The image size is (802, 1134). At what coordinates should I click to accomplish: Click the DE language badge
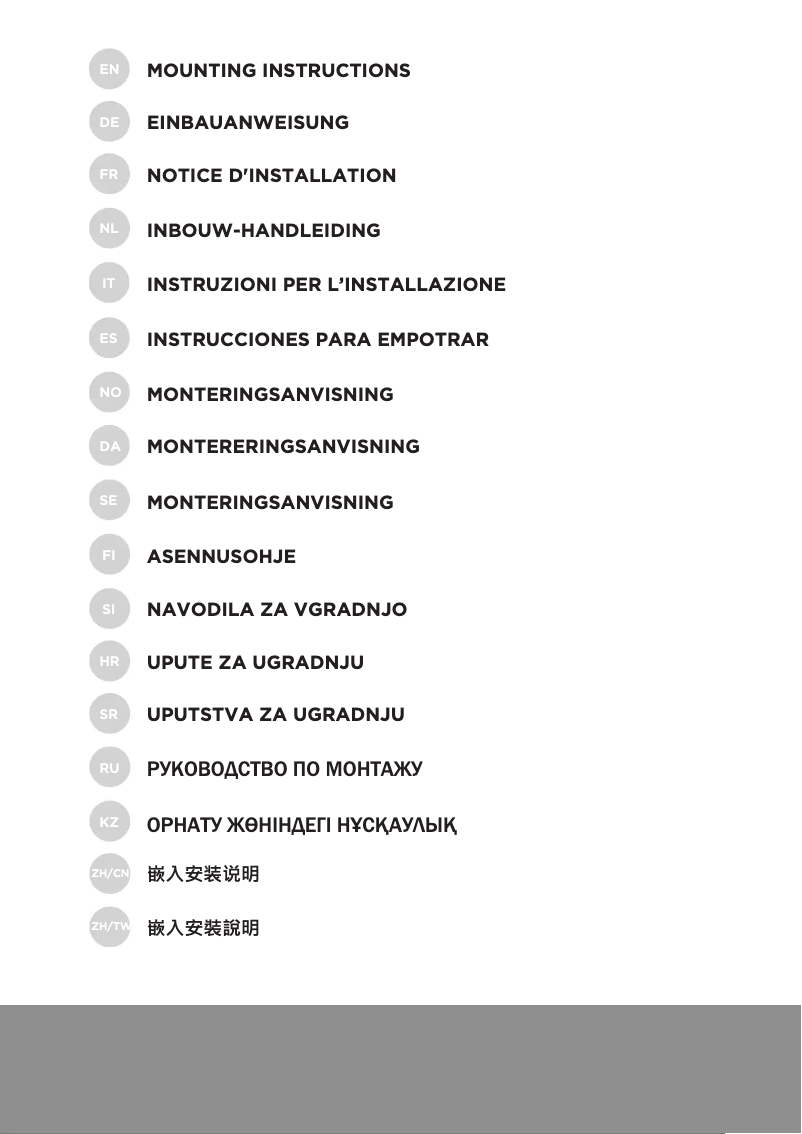[109, 123]
